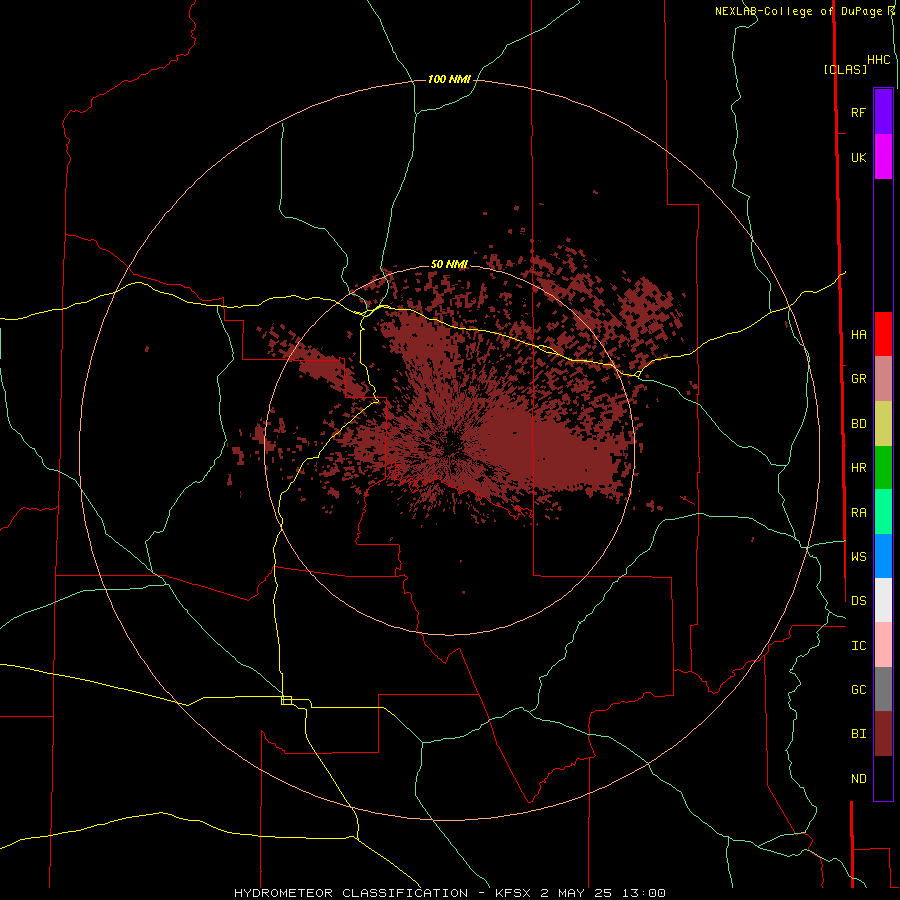Click the BD yellow legend swatch
900x900 pixels.
(883, 424)
